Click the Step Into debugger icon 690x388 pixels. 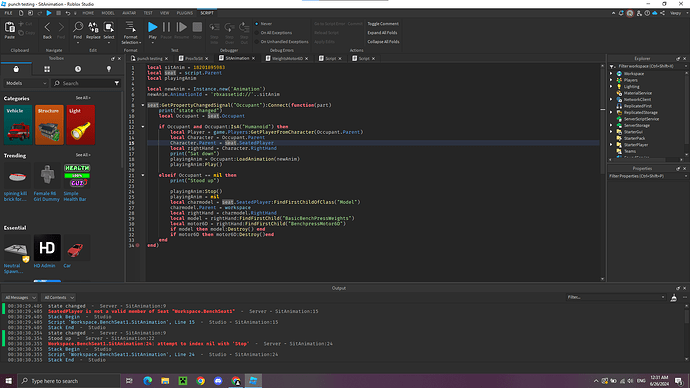(214, 27)
